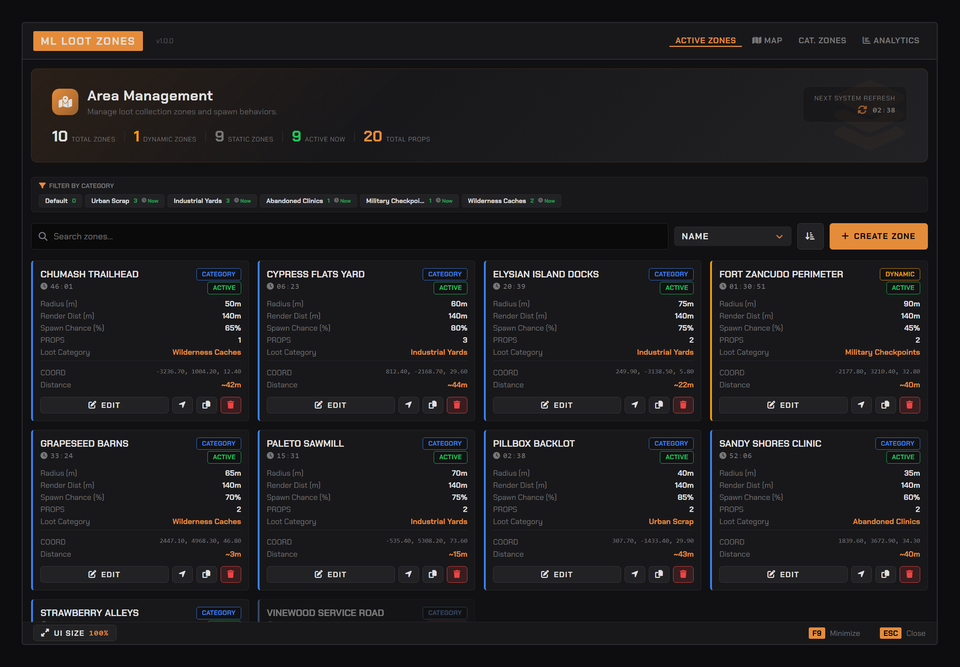Viewport: 960px width, 667px height.
Task: Open the Cat. Zones tab
Action: [822, 40]
